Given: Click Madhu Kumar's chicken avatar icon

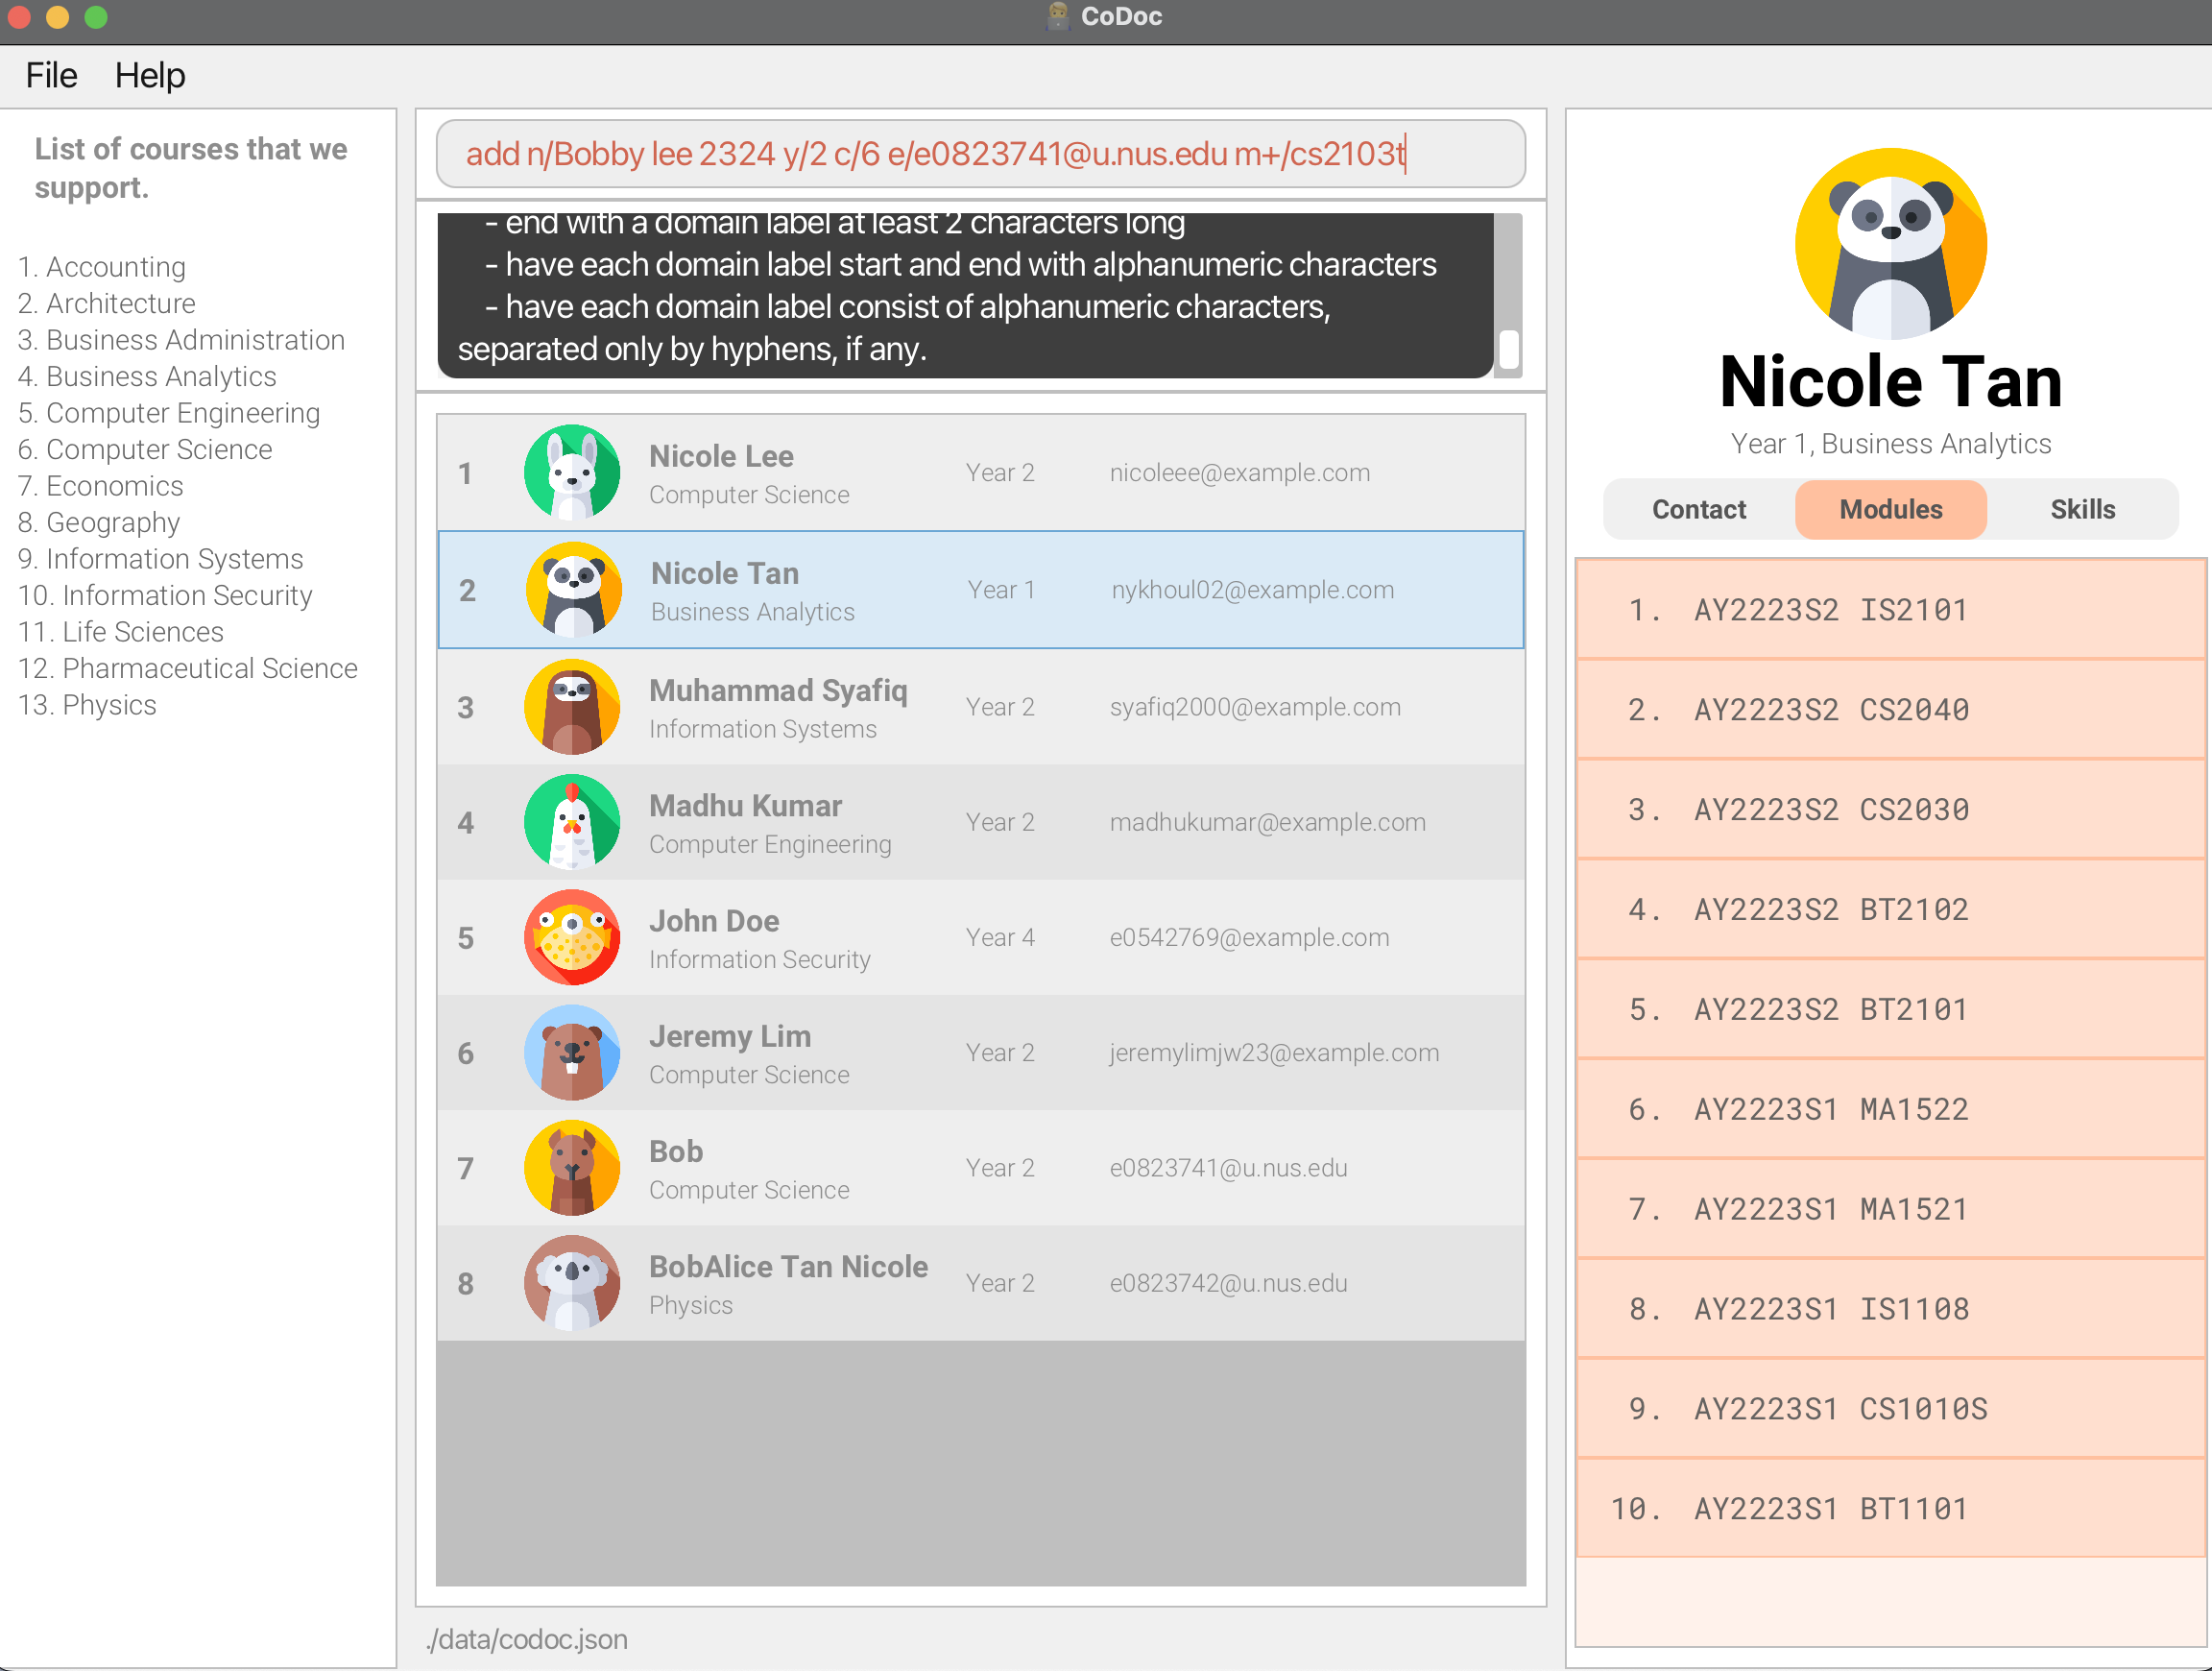Looking at the screenshot, I should pos(572,822).
